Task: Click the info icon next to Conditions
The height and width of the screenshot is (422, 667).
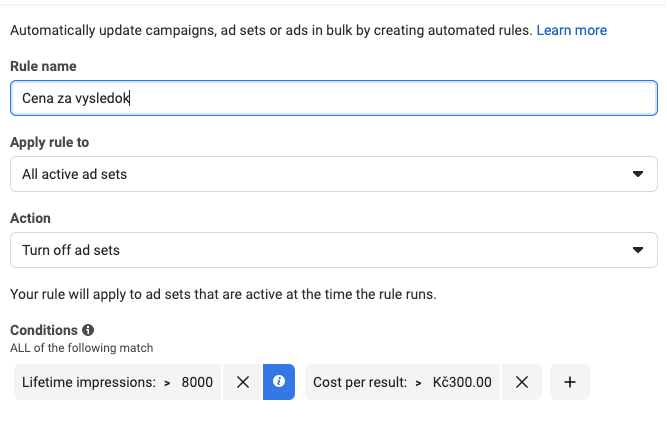Action: tap(88, 330)
